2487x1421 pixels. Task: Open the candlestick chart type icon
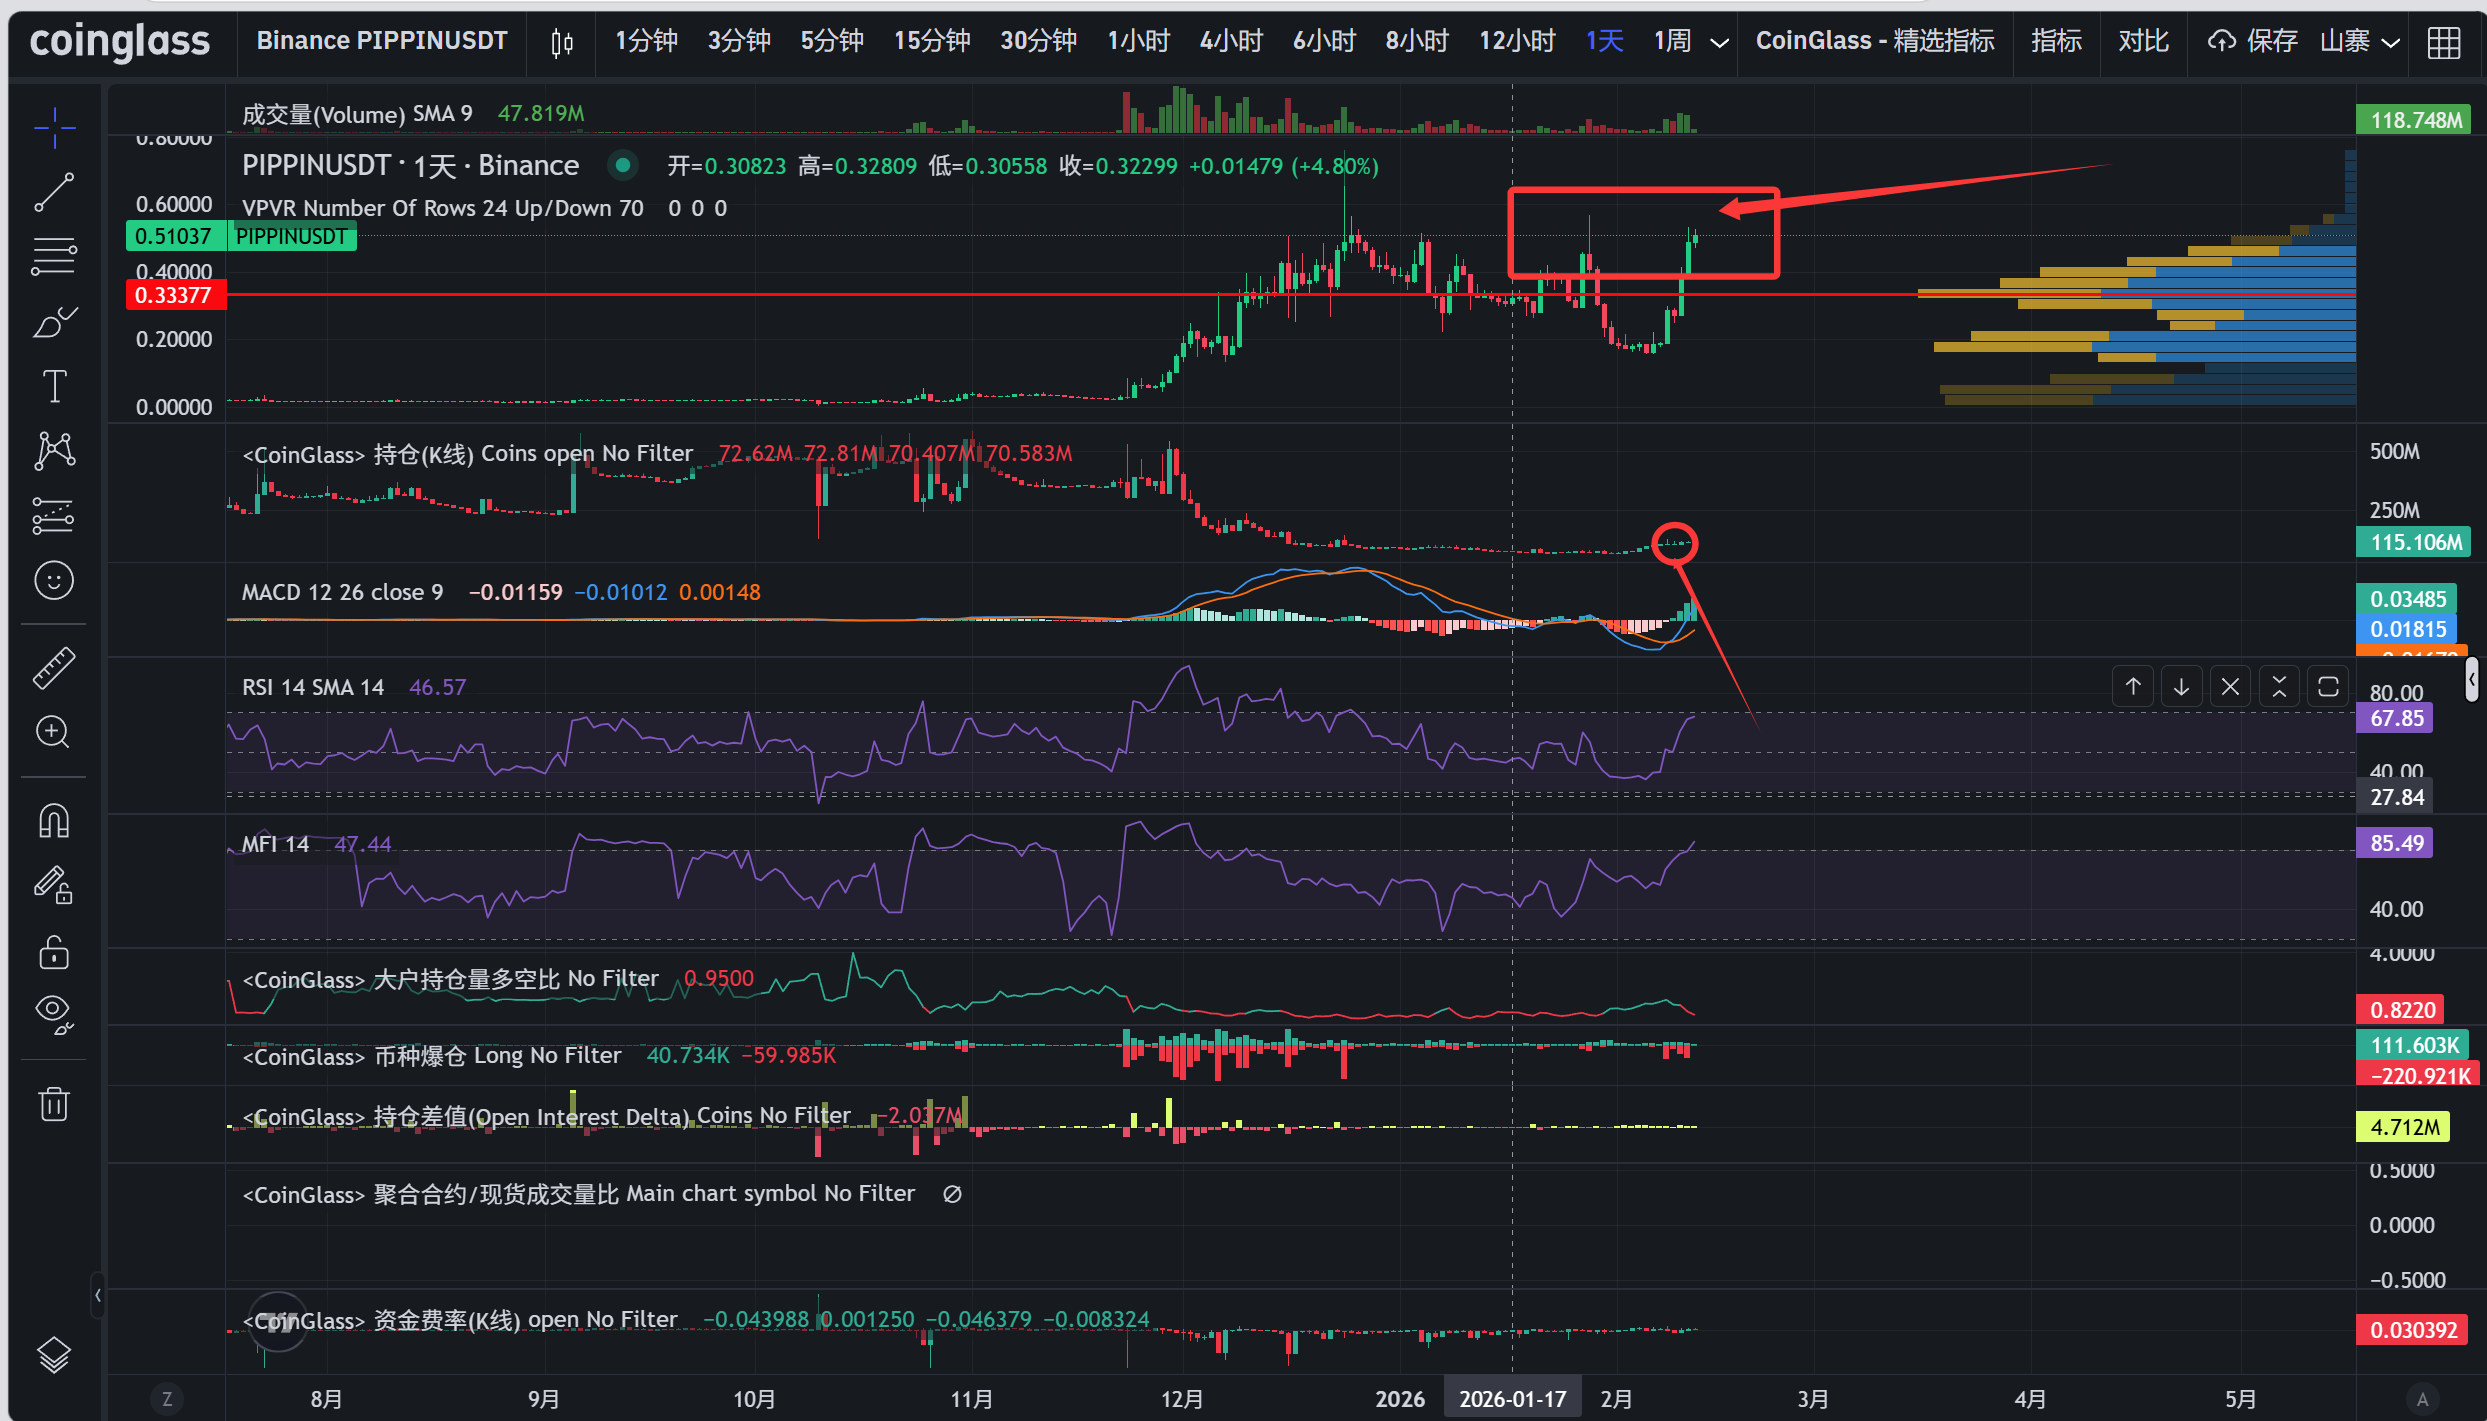tap(562, 42)
